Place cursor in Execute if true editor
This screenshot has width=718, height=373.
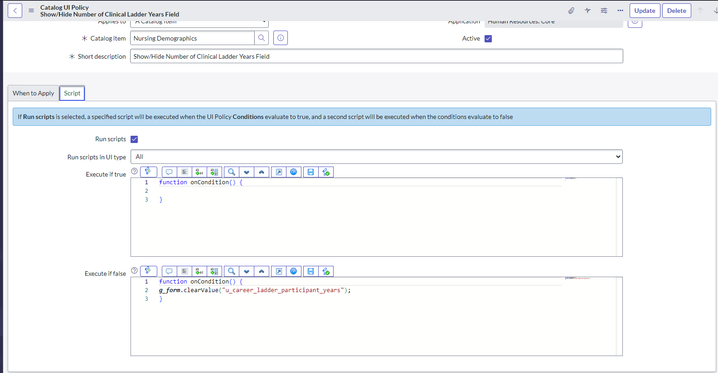(376, 217)
